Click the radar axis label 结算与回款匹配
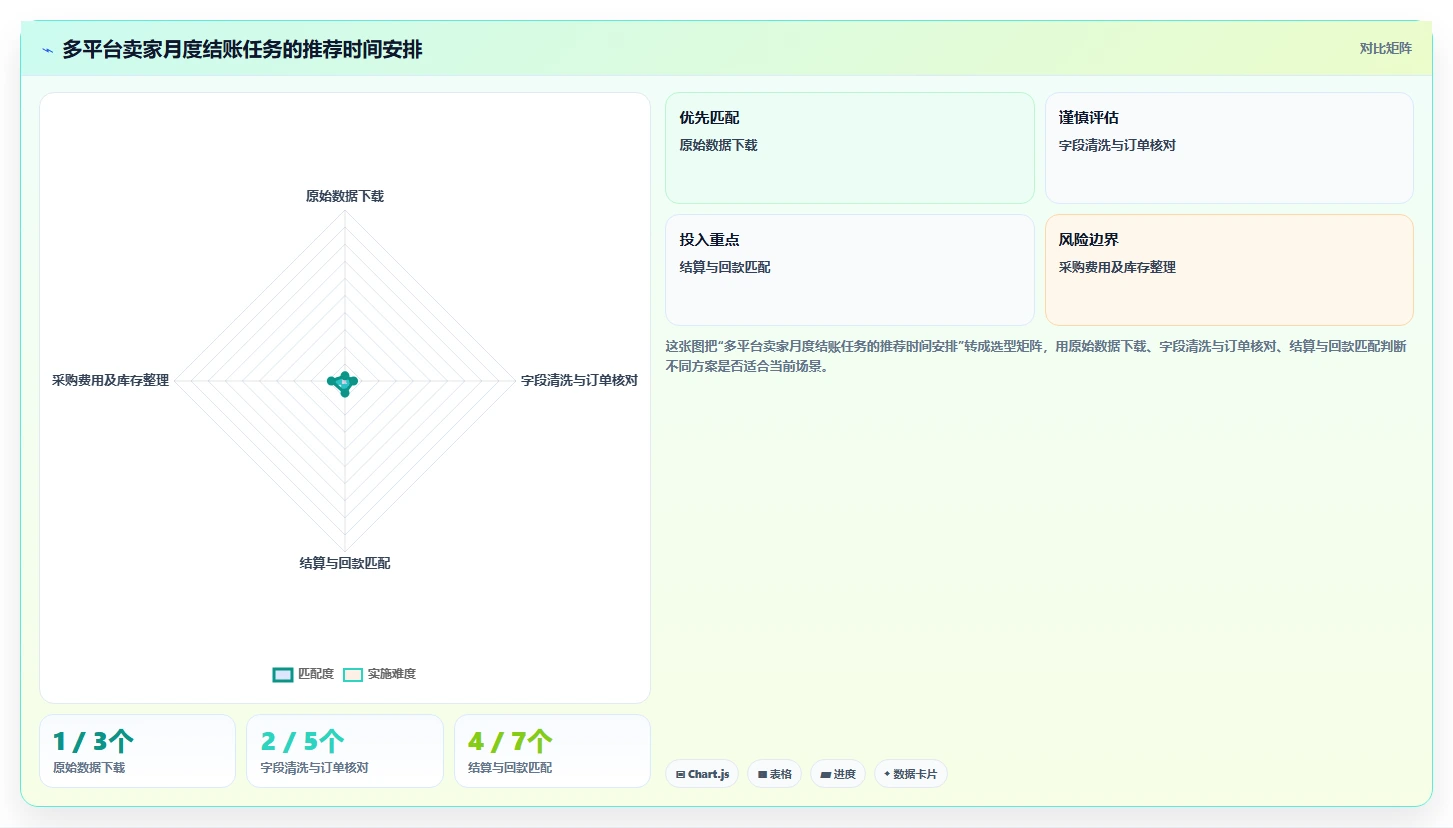This screenshot has height=828, width=1453. [345, 564]
